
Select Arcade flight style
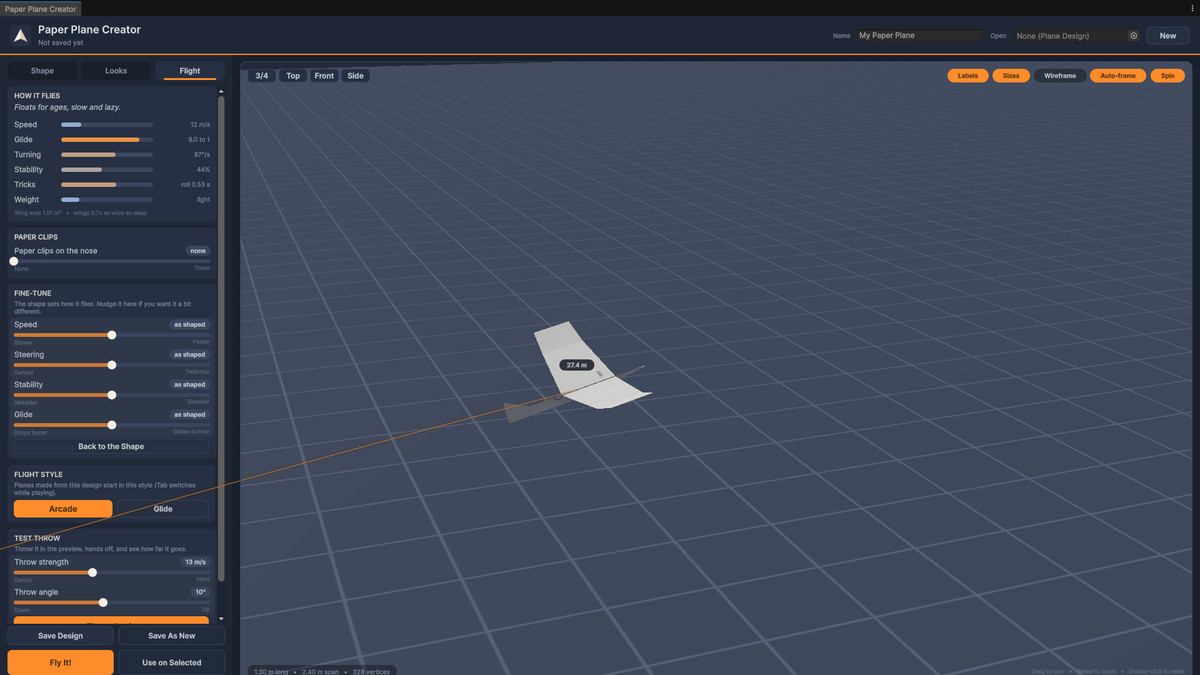(x=63, y=509)
